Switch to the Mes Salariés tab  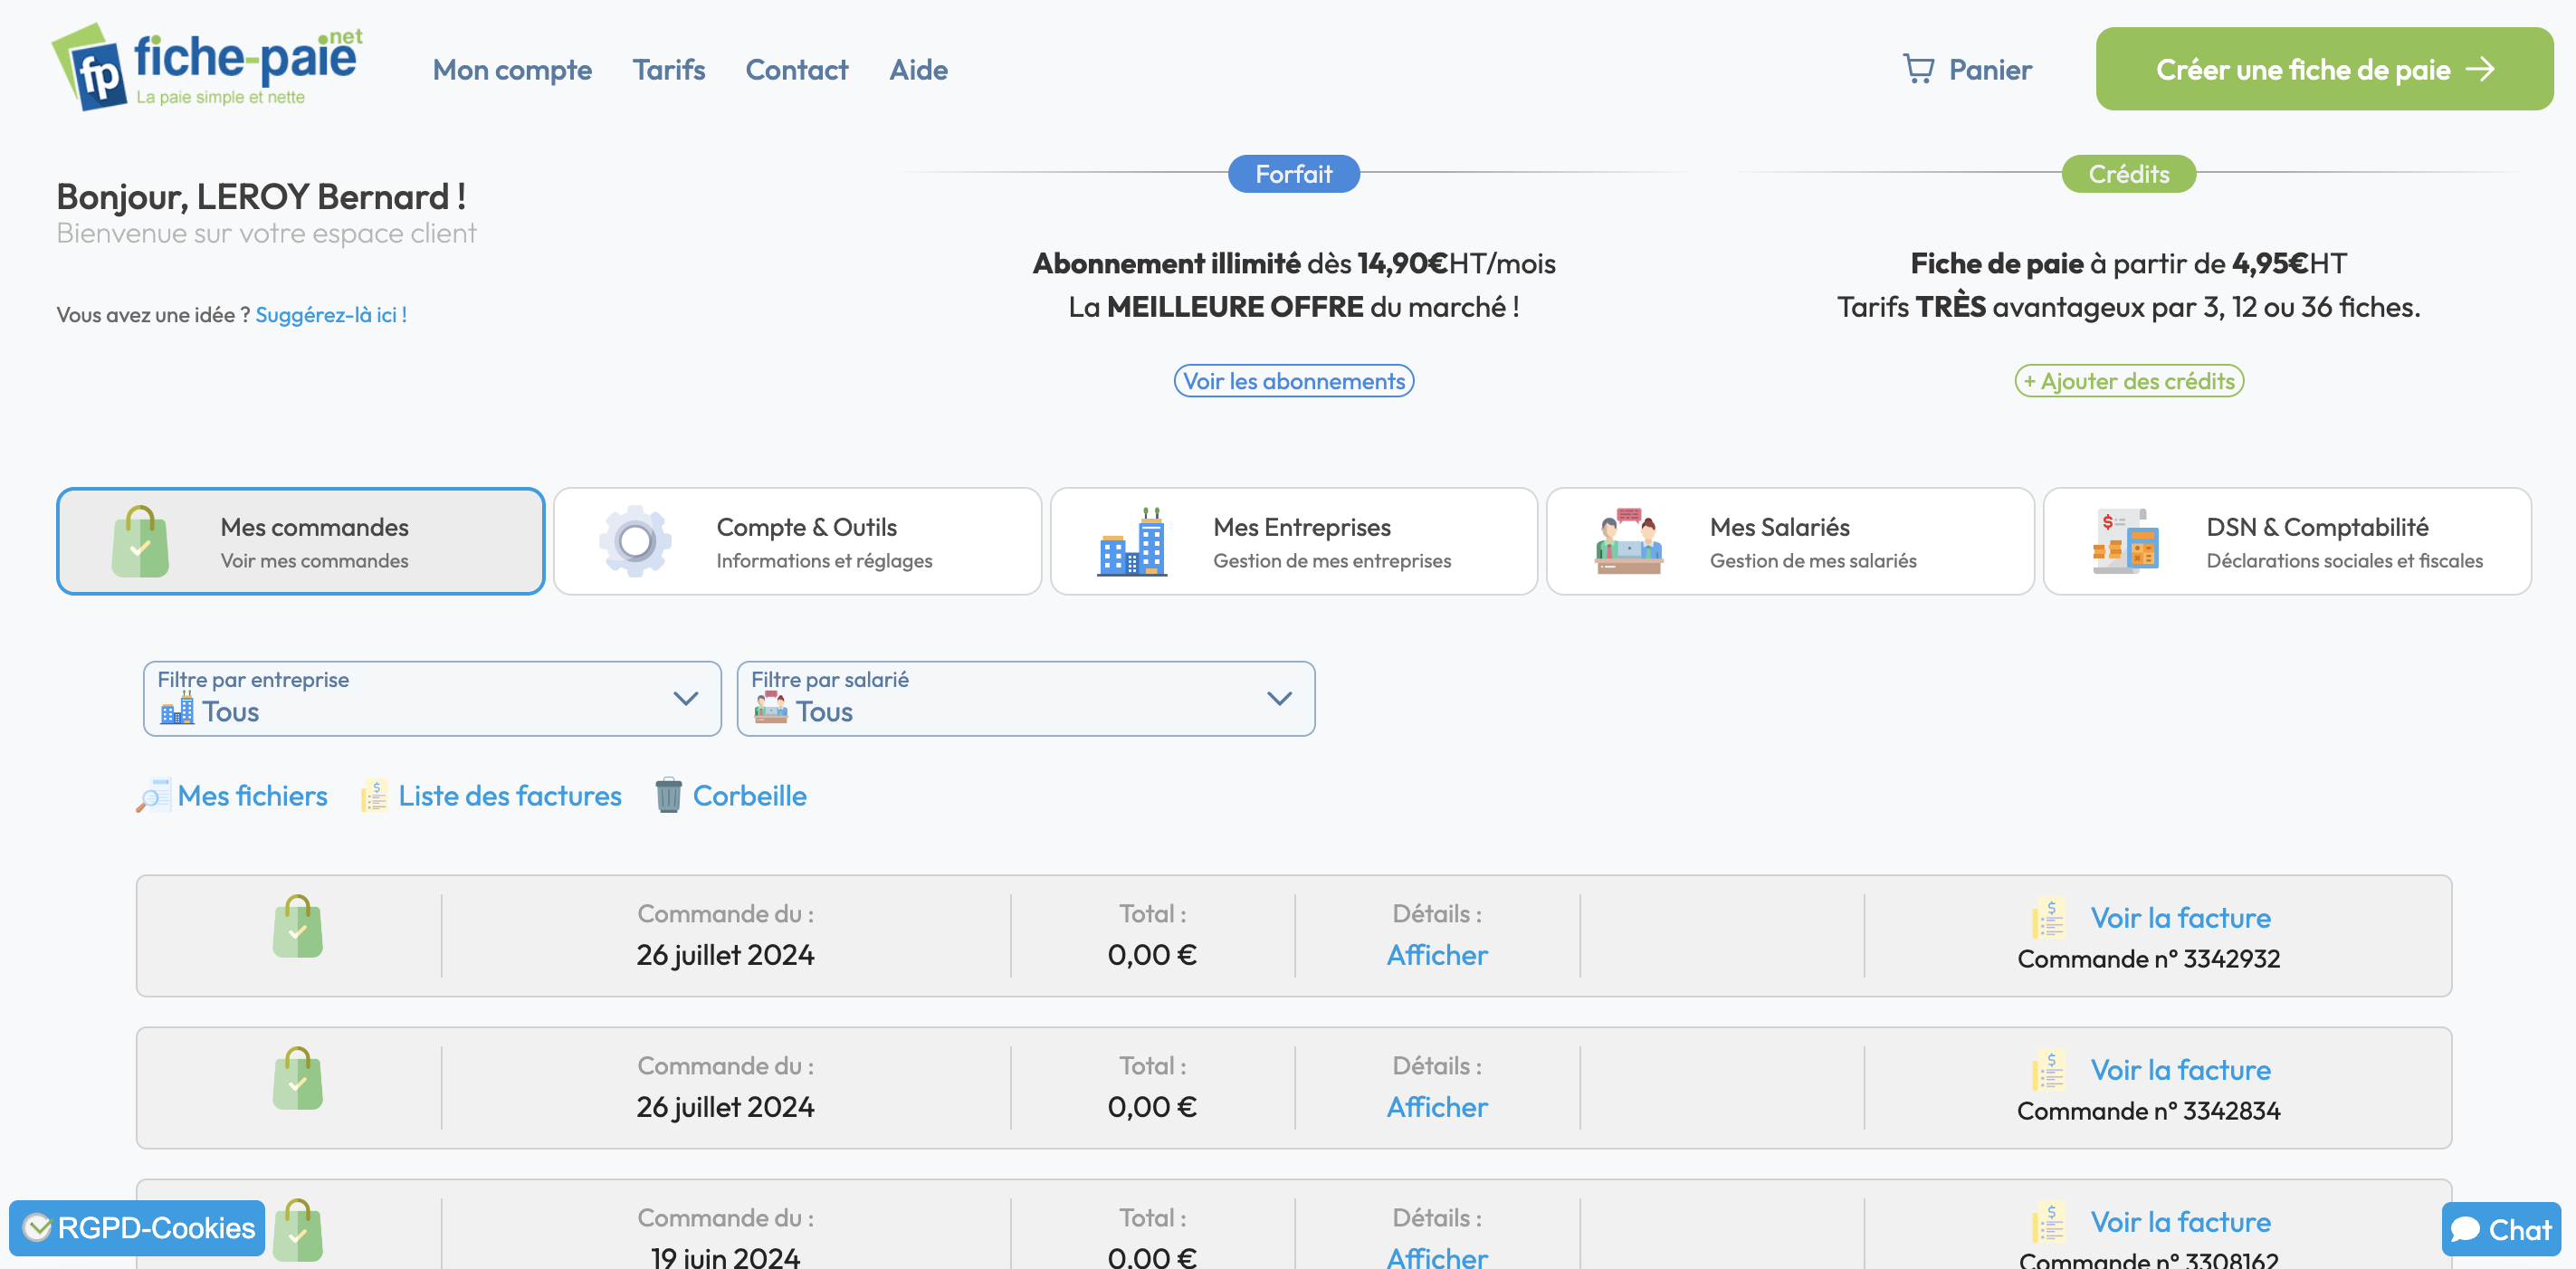point(1790,541)
